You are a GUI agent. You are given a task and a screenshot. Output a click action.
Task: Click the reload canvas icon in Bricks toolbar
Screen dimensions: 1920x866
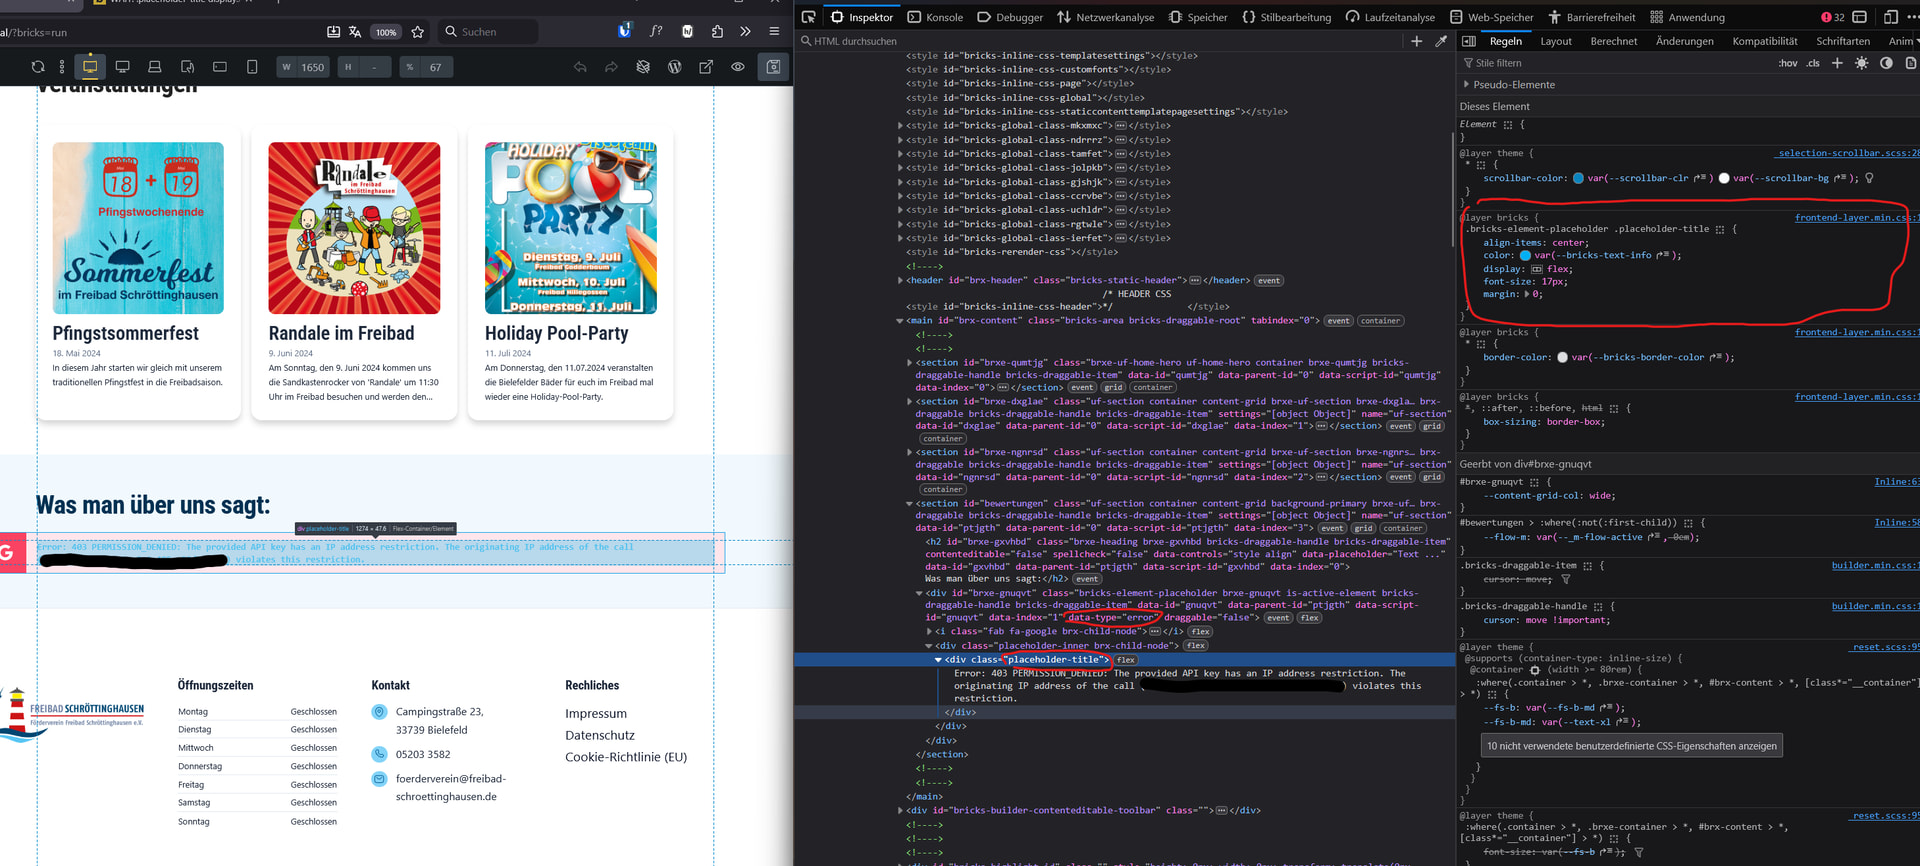38,67
